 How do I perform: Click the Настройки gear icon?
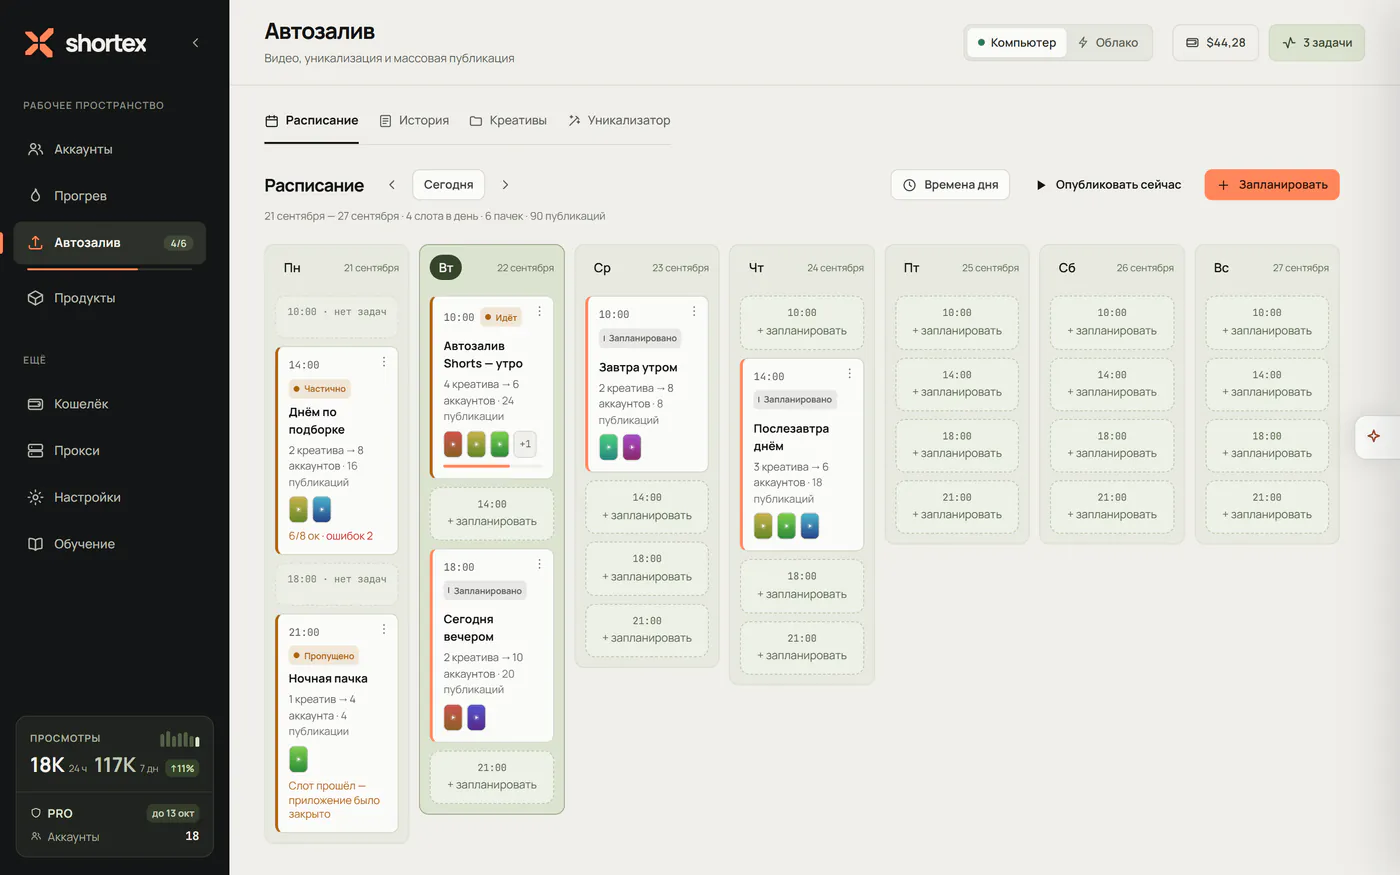coord(35,497)
